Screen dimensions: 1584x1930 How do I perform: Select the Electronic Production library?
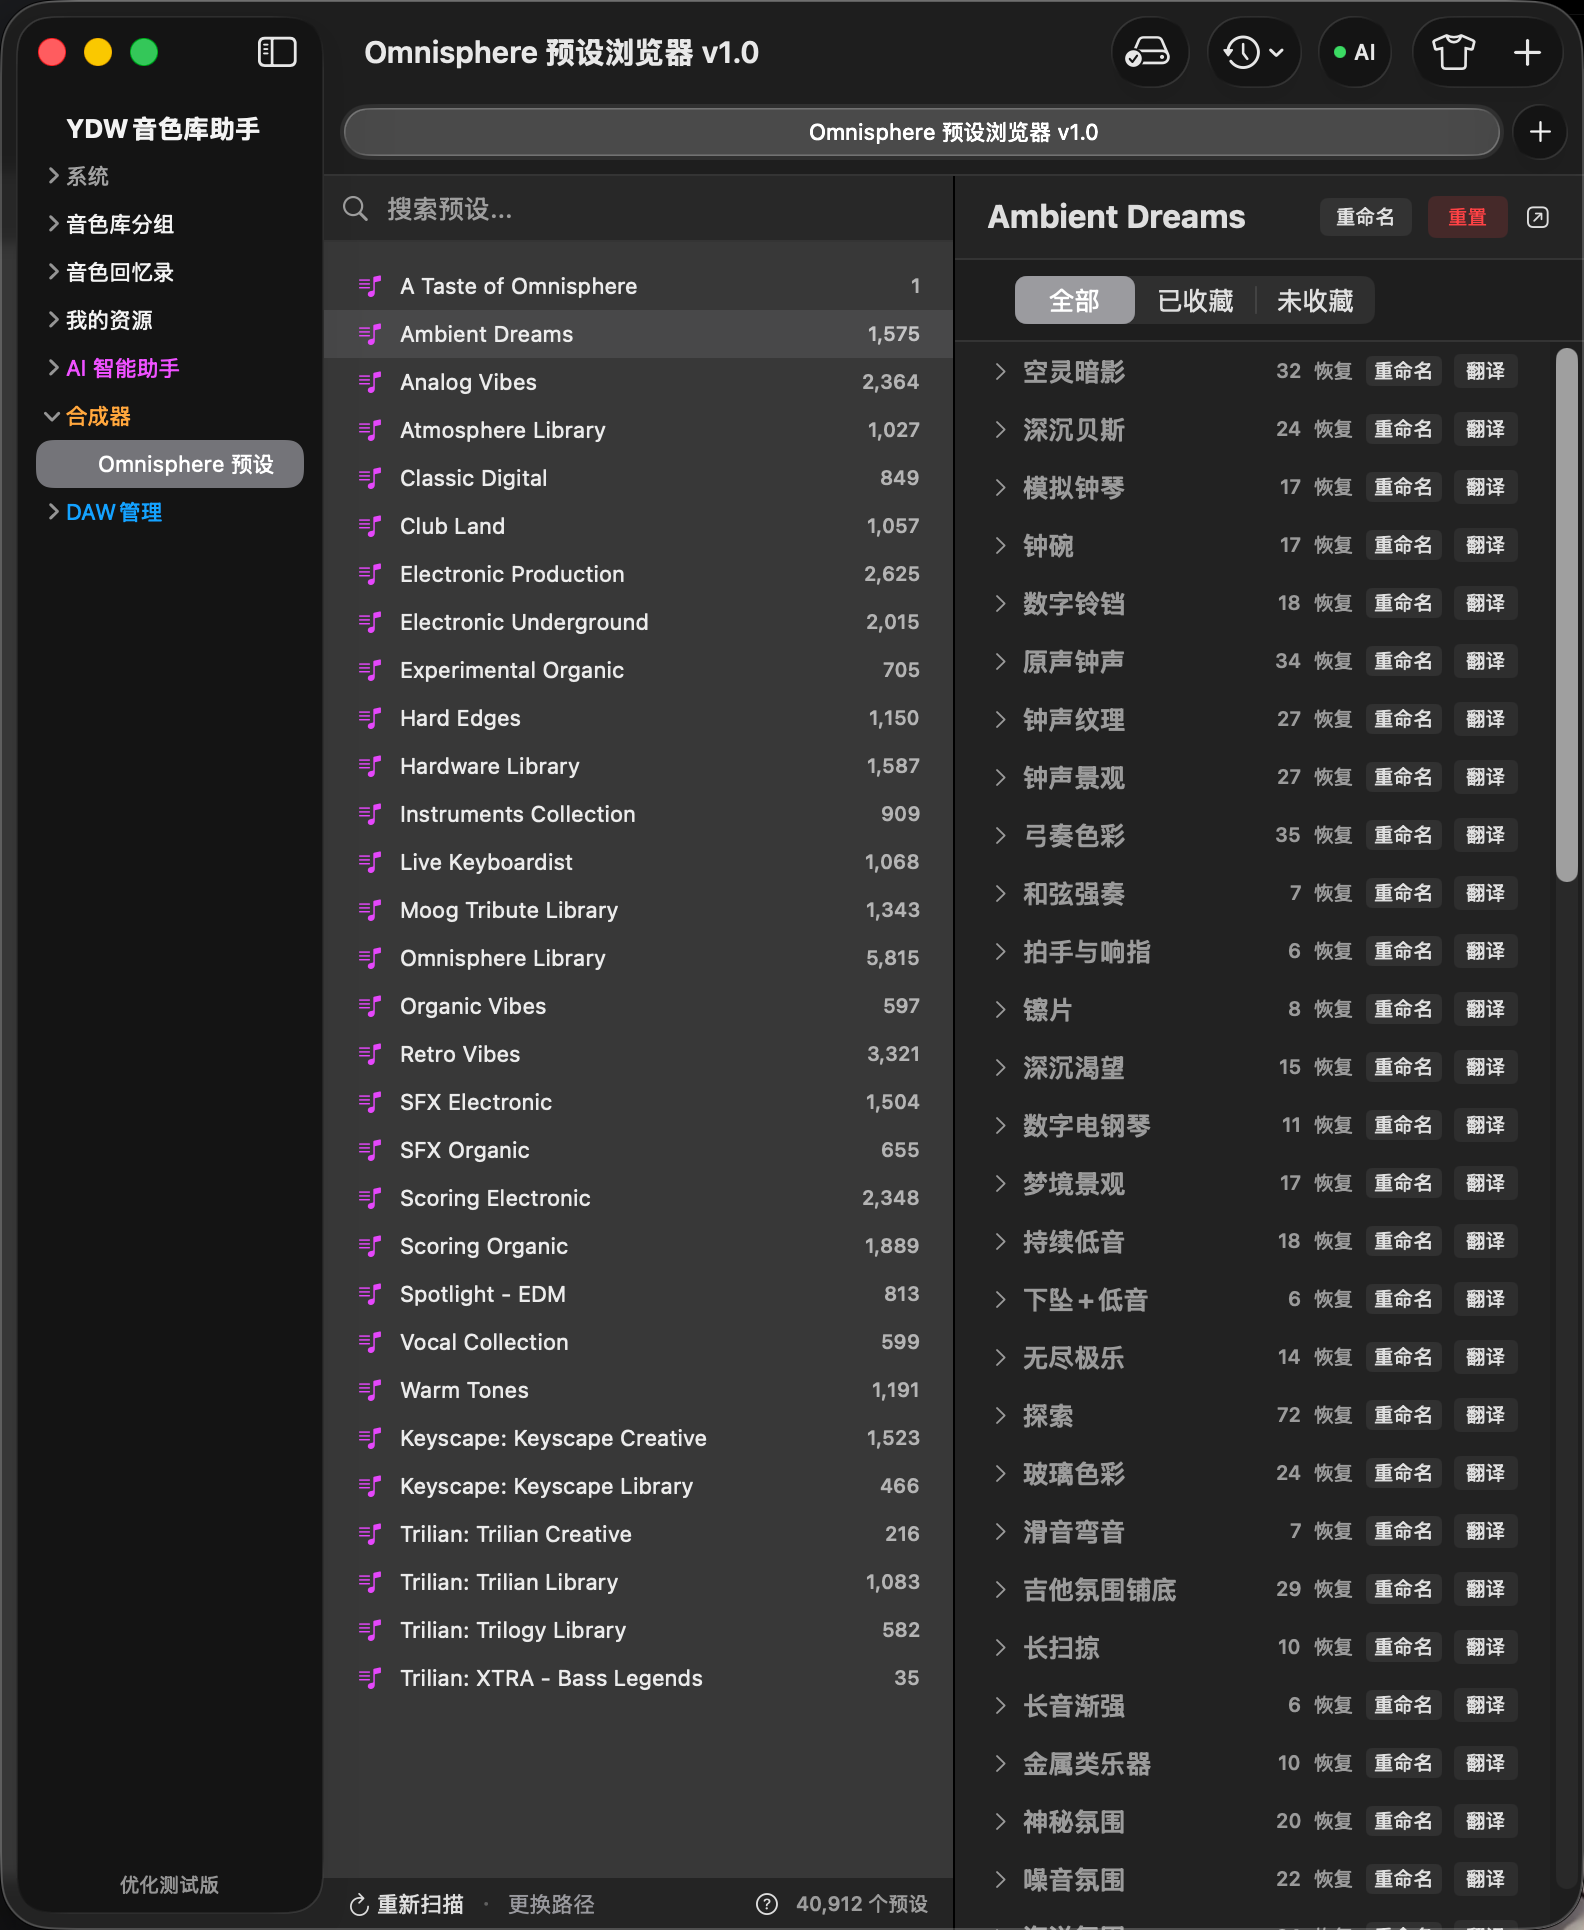pos(638,574)
